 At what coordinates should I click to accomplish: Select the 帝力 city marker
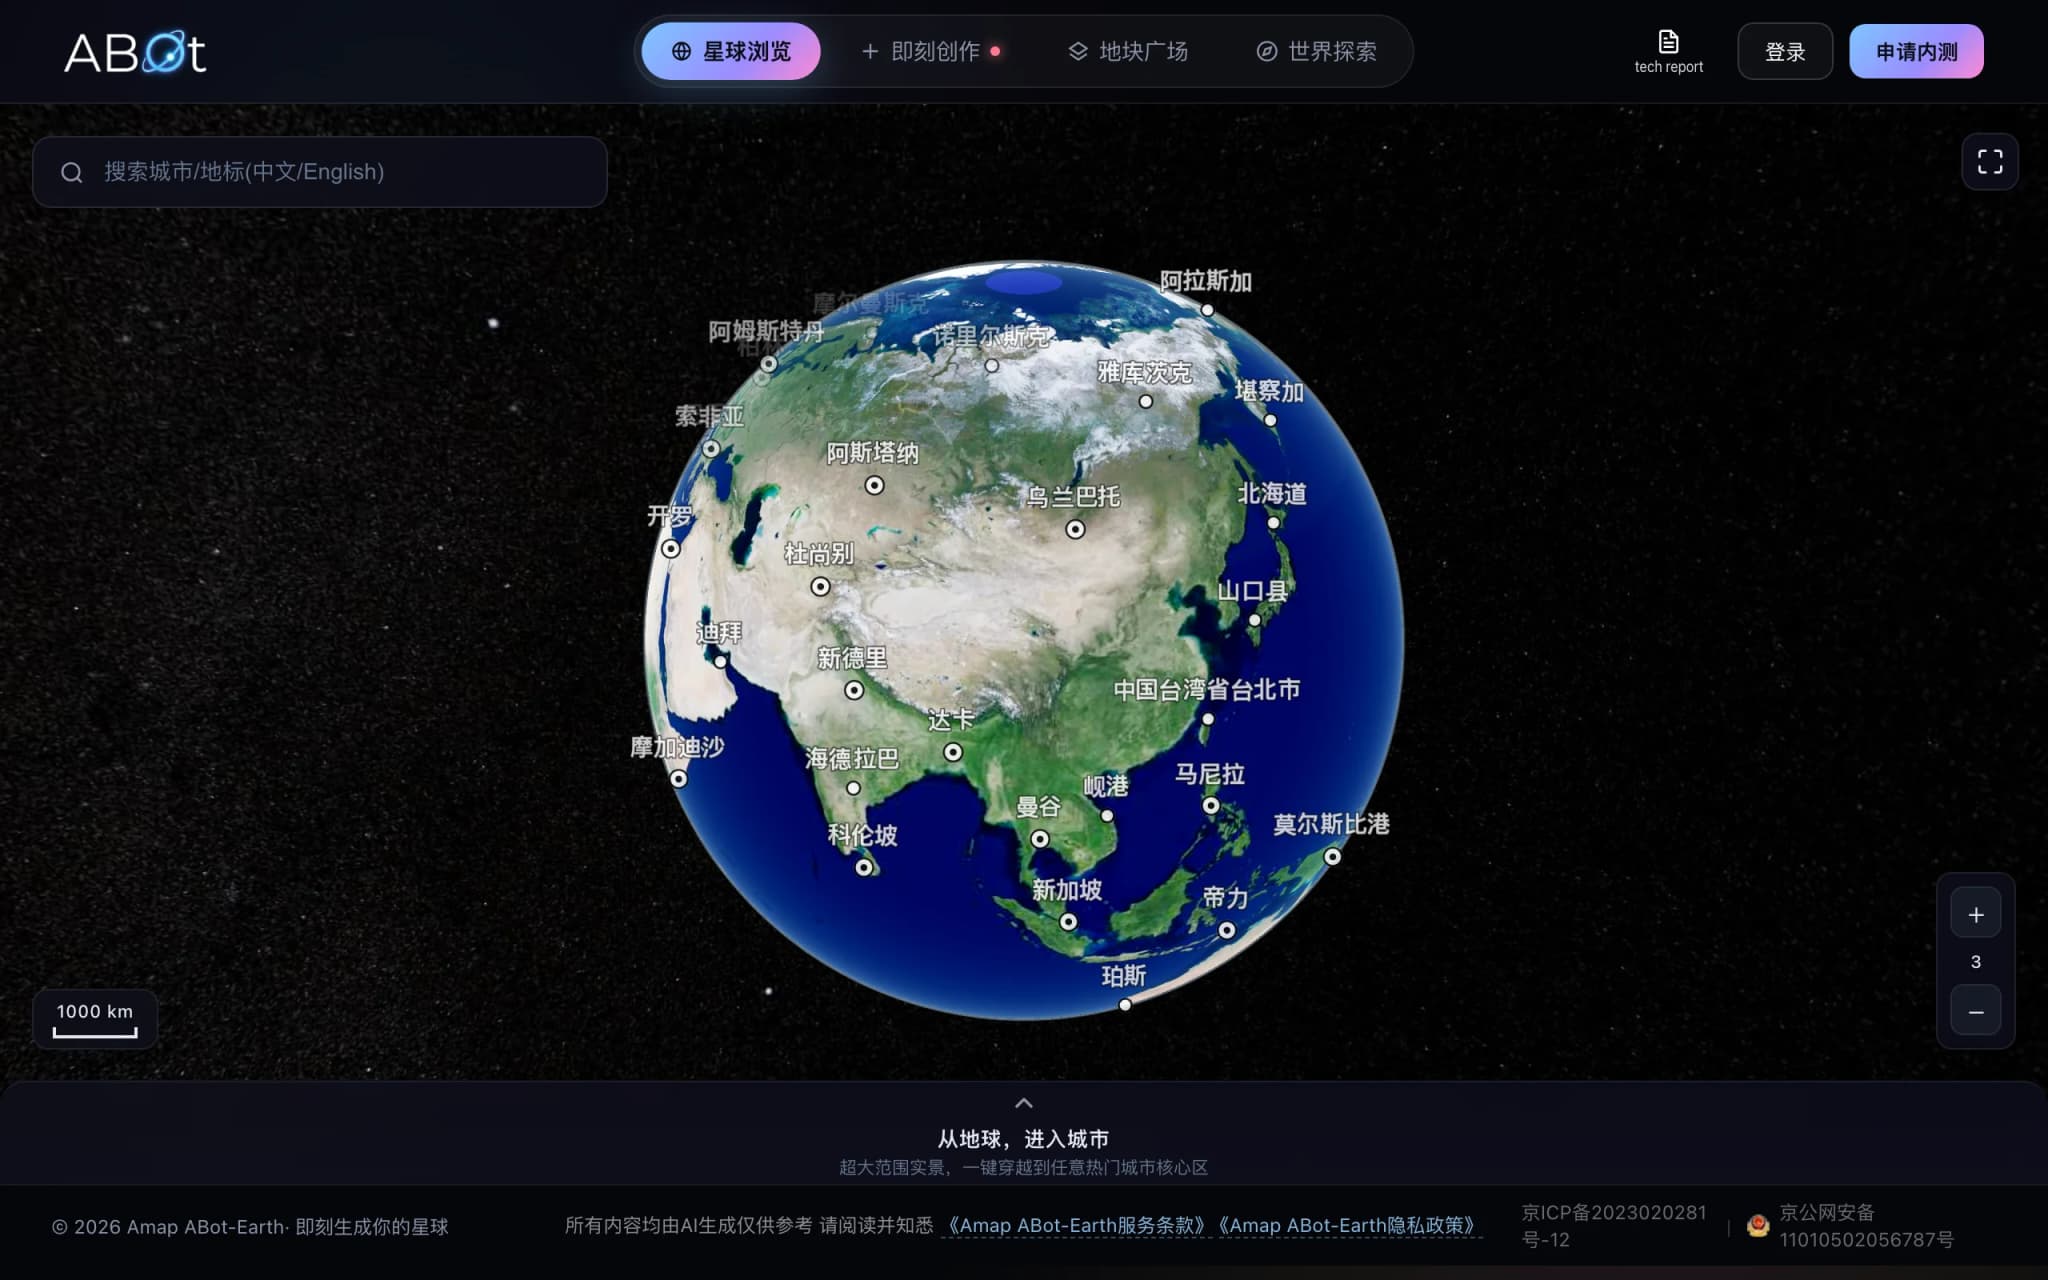pyautogui.click(x=1227, y=930)
